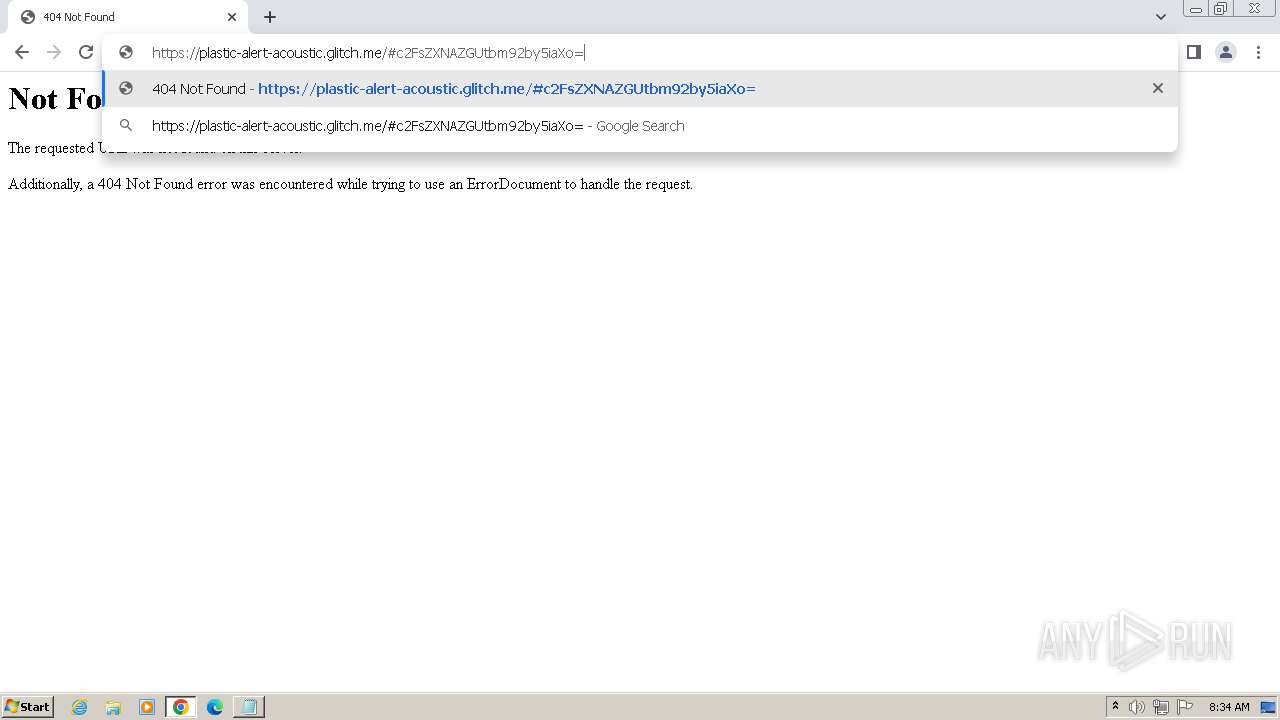1280x720 pixels.
Task: Show hidden system tray icons
Action: pyautogui.click(x=1115, y=707)
